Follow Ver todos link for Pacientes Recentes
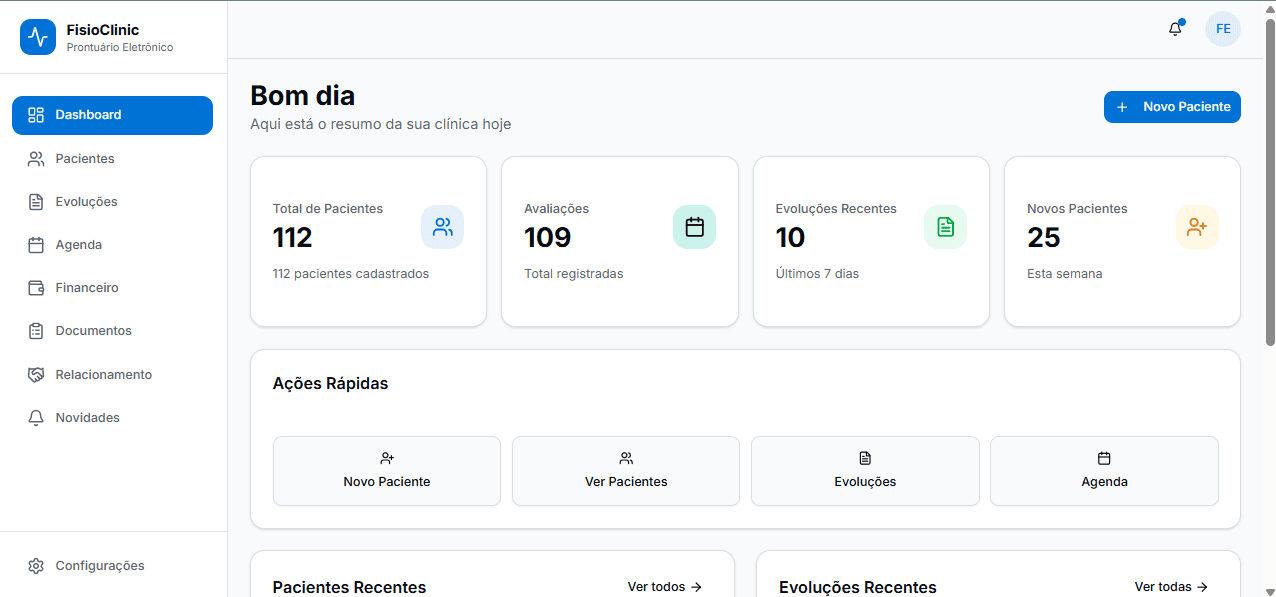Screen dimensions: 1276x597 [665, 587]
